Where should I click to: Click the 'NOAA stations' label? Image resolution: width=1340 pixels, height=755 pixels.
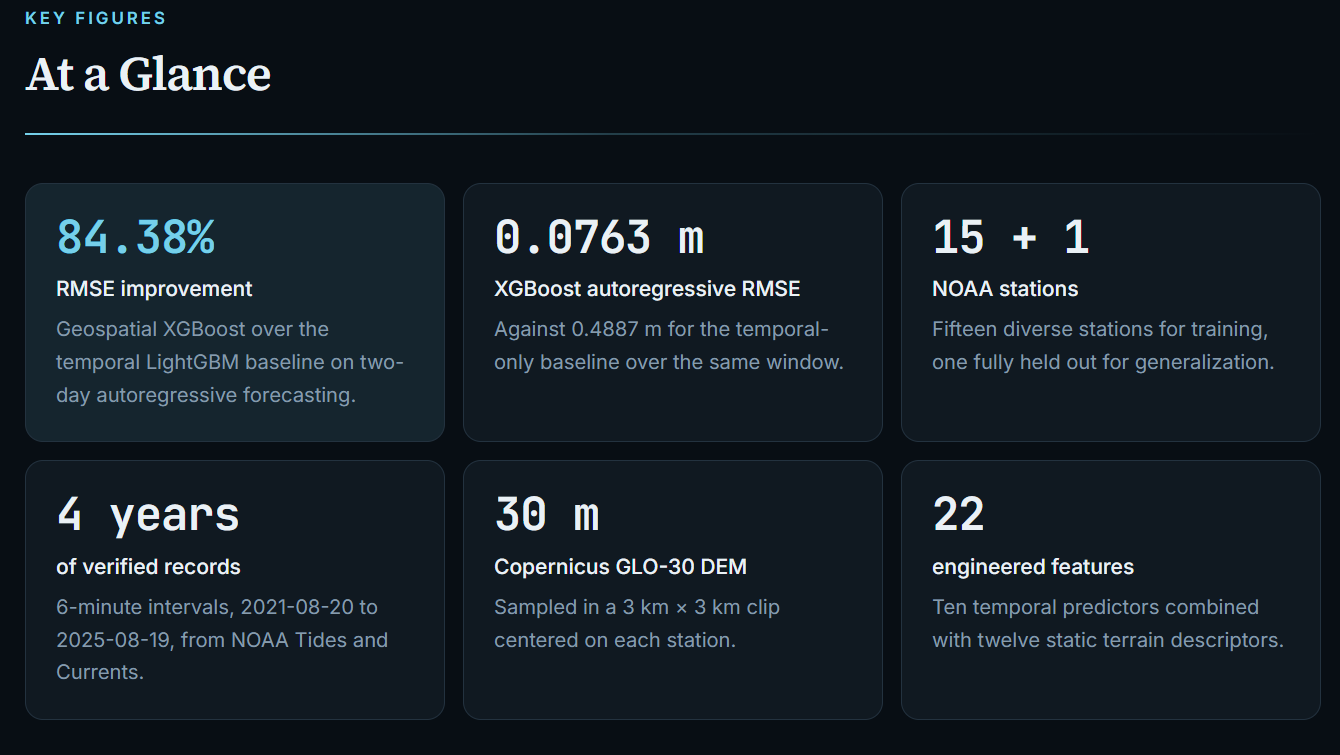pyautogui.click(x=1005, y=289)
